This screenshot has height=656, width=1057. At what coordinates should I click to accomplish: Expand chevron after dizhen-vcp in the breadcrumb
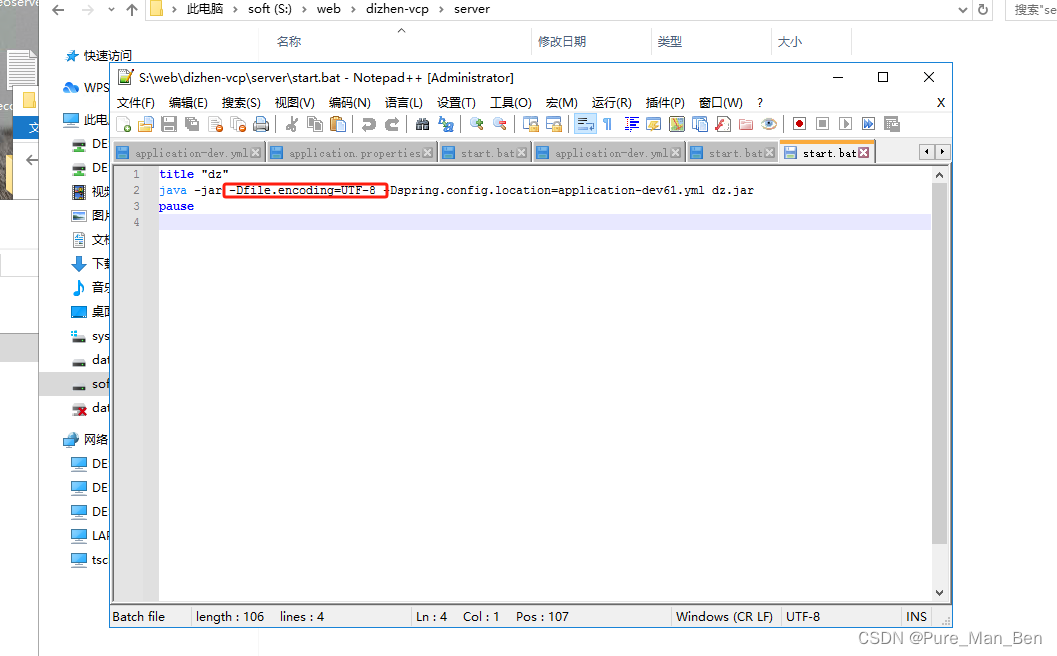pos(442,9)
